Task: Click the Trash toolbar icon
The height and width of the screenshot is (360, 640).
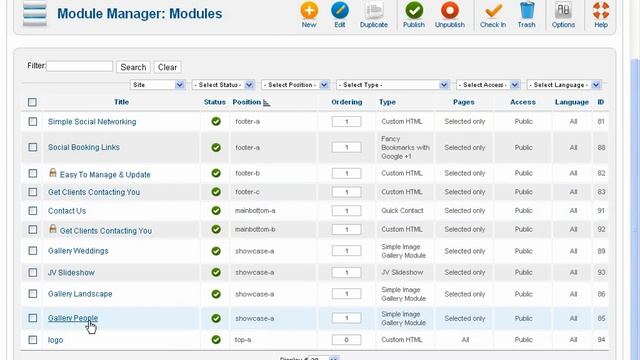Action: [x=527, y=15]
